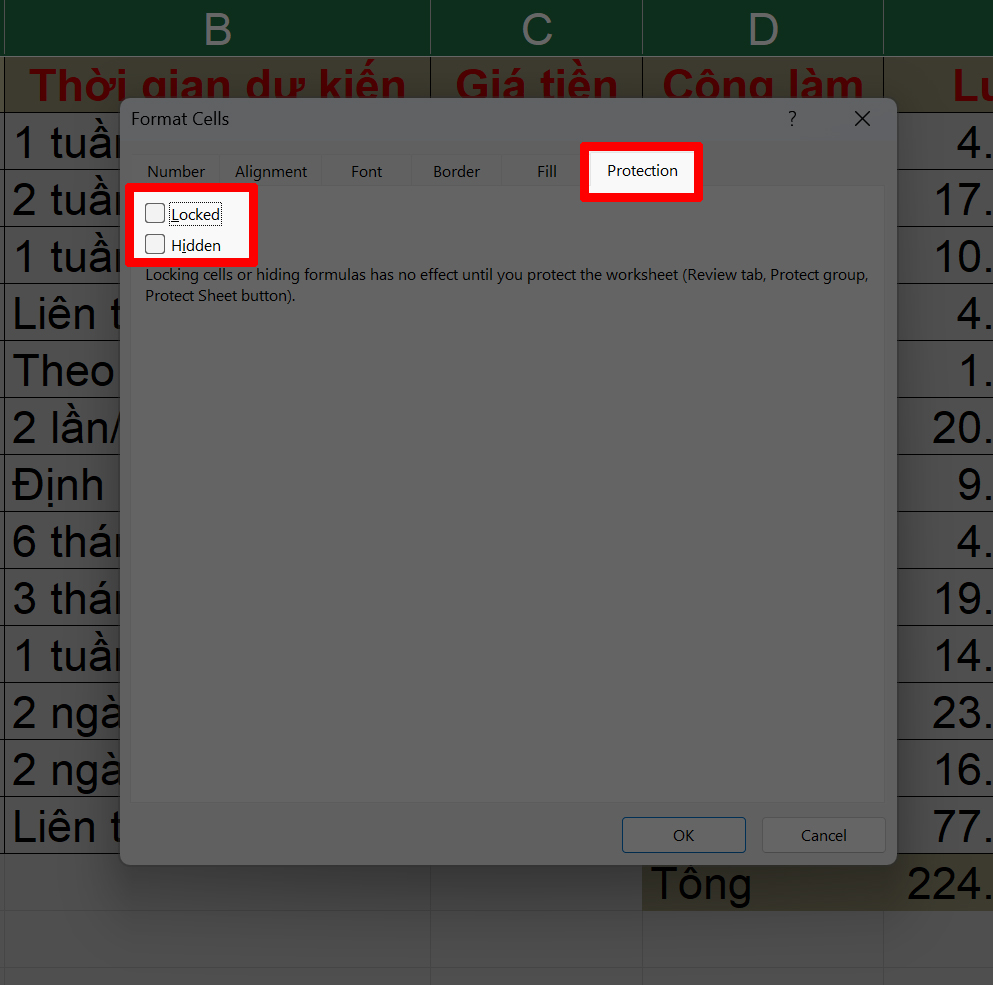Screen dimensions: 993x985
Task: Click the '3 thá' cell in column B
Action: coord(63,597)
